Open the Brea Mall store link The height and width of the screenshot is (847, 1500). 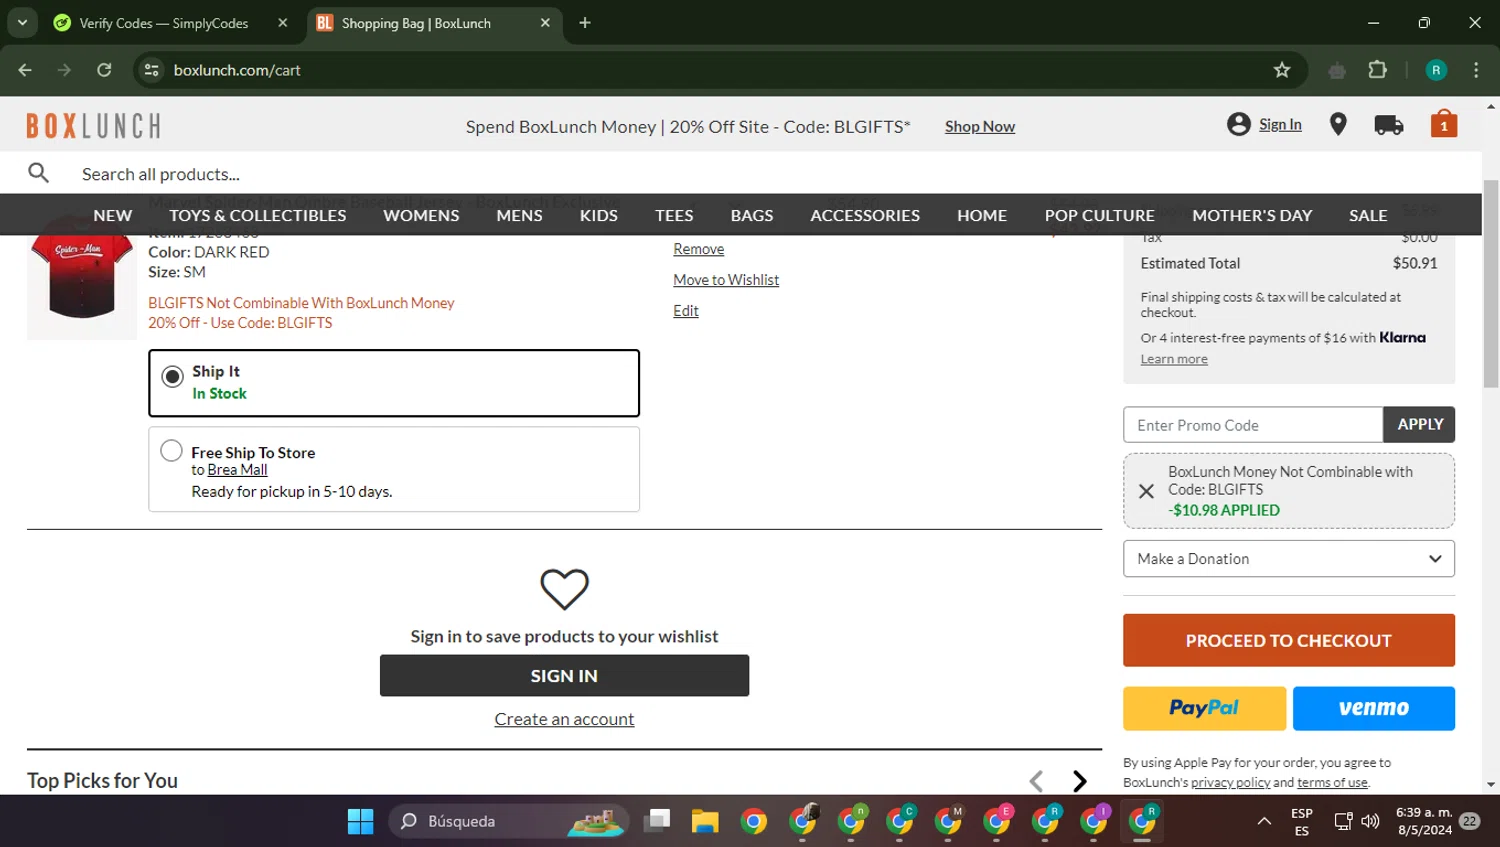click(237, 470)
